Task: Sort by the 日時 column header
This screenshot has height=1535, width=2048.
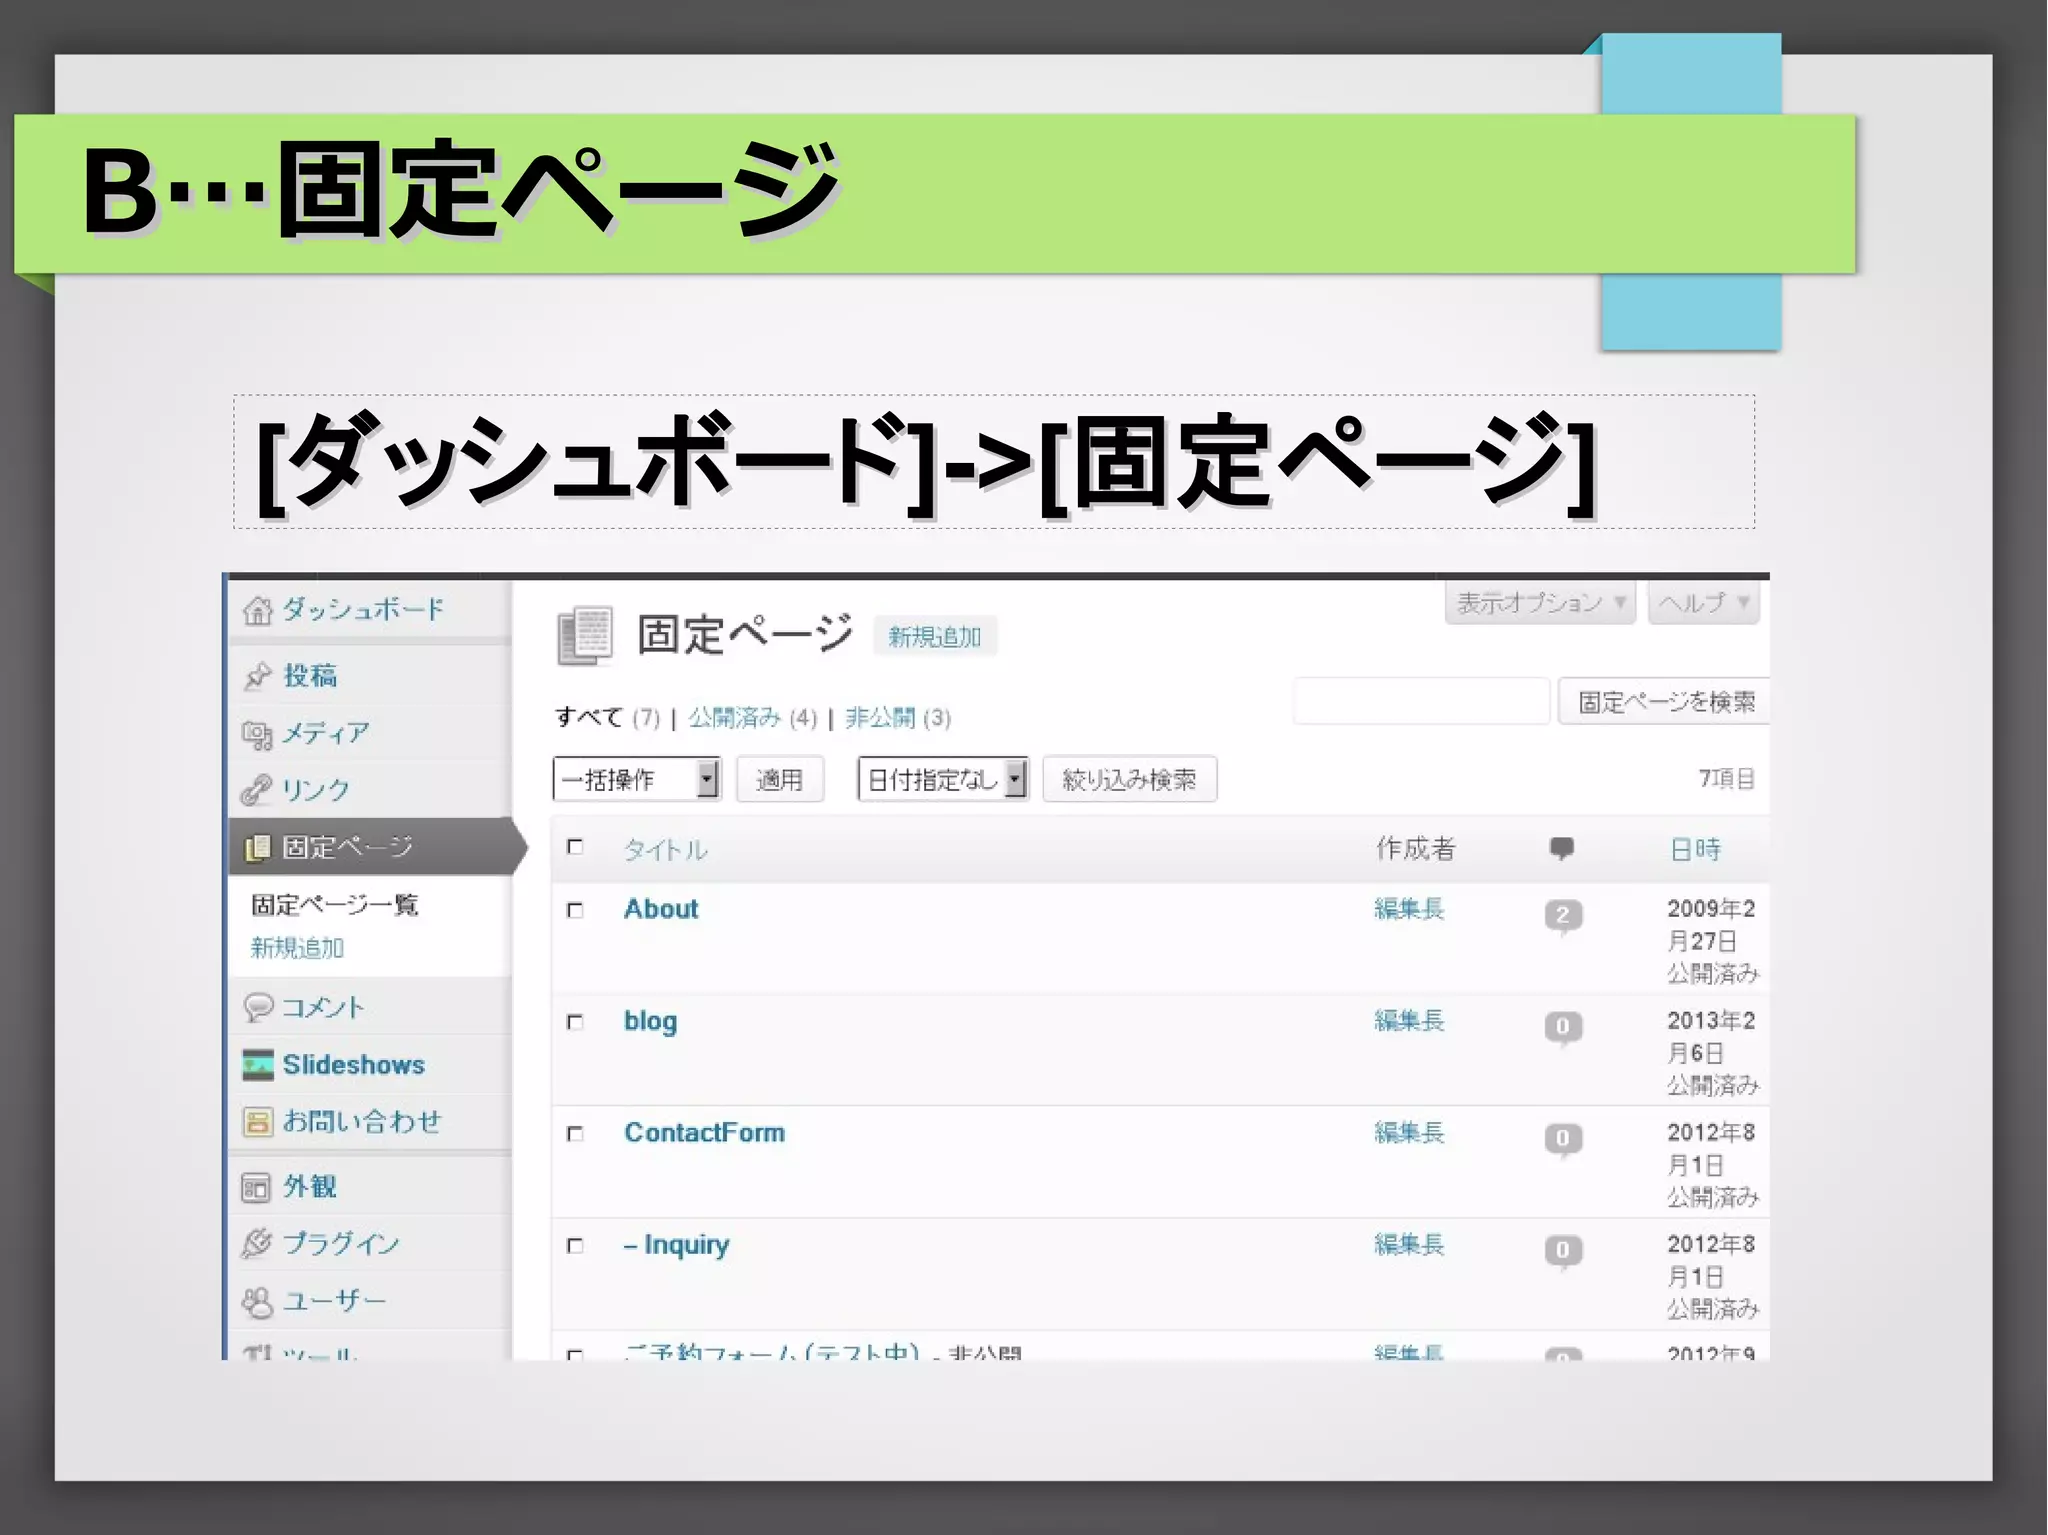Action: [1696, 850]
